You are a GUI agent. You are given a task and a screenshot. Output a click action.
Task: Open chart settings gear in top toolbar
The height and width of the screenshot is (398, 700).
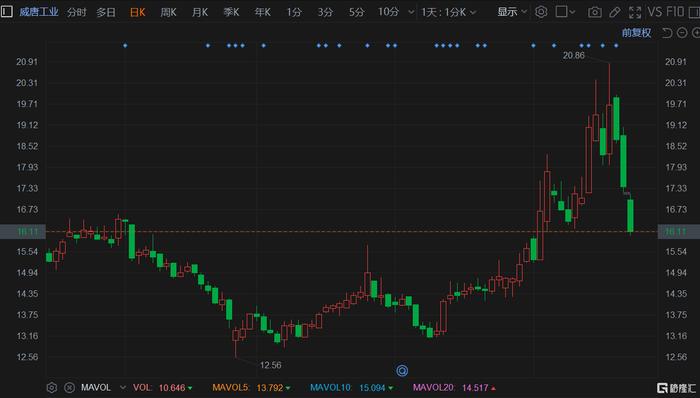pos(541,12)
